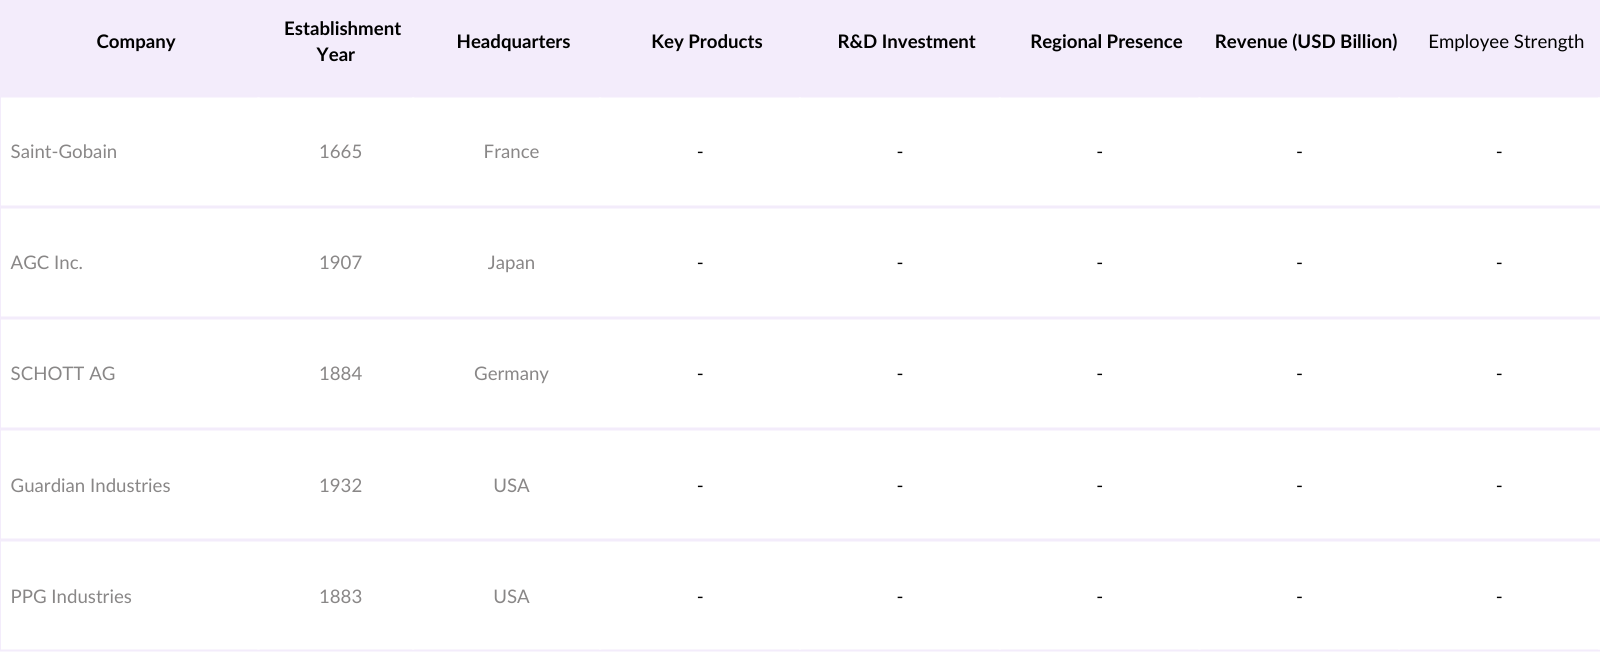The width and height of the screenshot is (1600, 653).
Task: Click the R&D Investment column header
Action: [906, 42]
